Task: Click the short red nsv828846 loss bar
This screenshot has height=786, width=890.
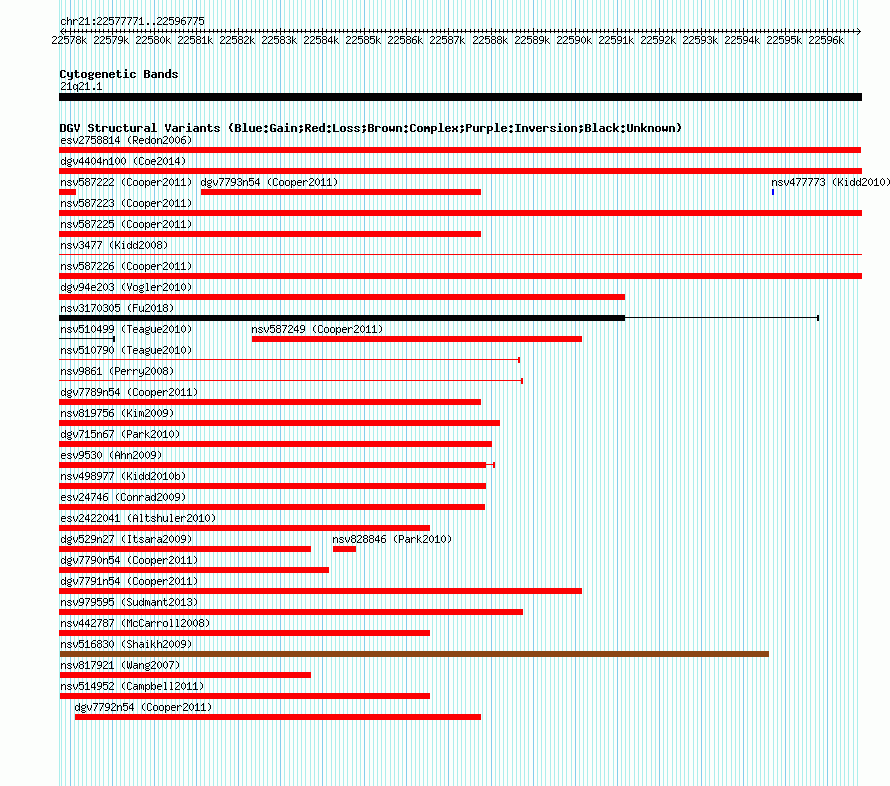Action: [x=344, y=549]
